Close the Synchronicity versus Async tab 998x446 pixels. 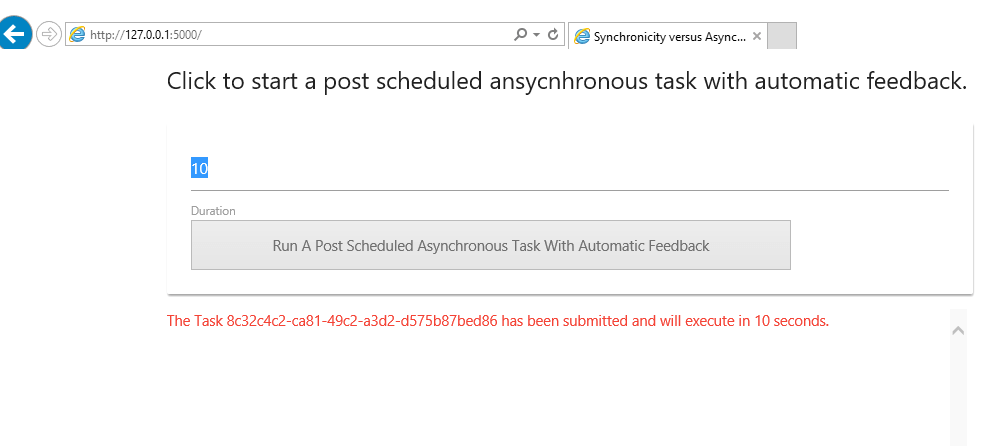tap(756, 36)
